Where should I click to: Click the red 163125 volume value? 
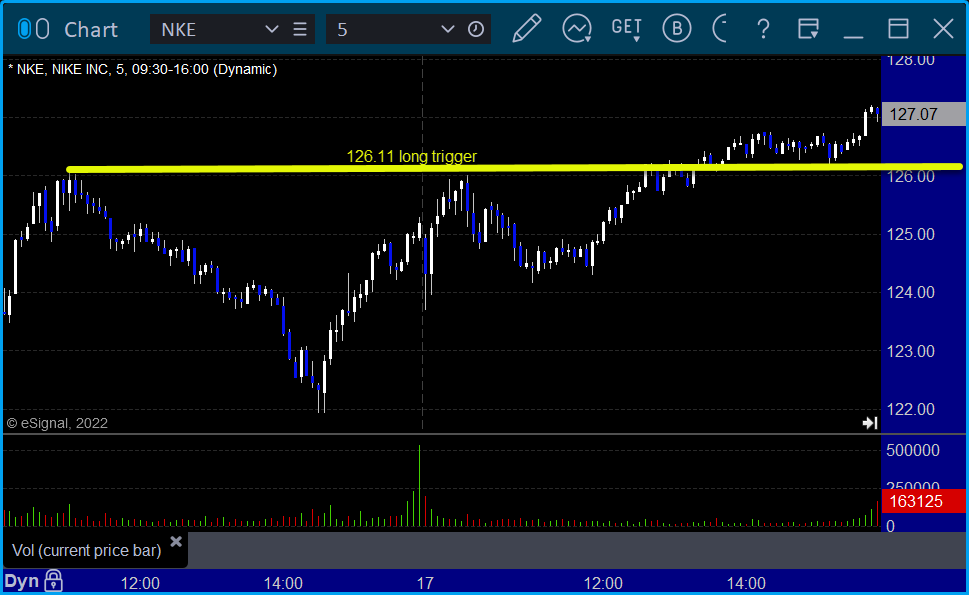point(923,501)
